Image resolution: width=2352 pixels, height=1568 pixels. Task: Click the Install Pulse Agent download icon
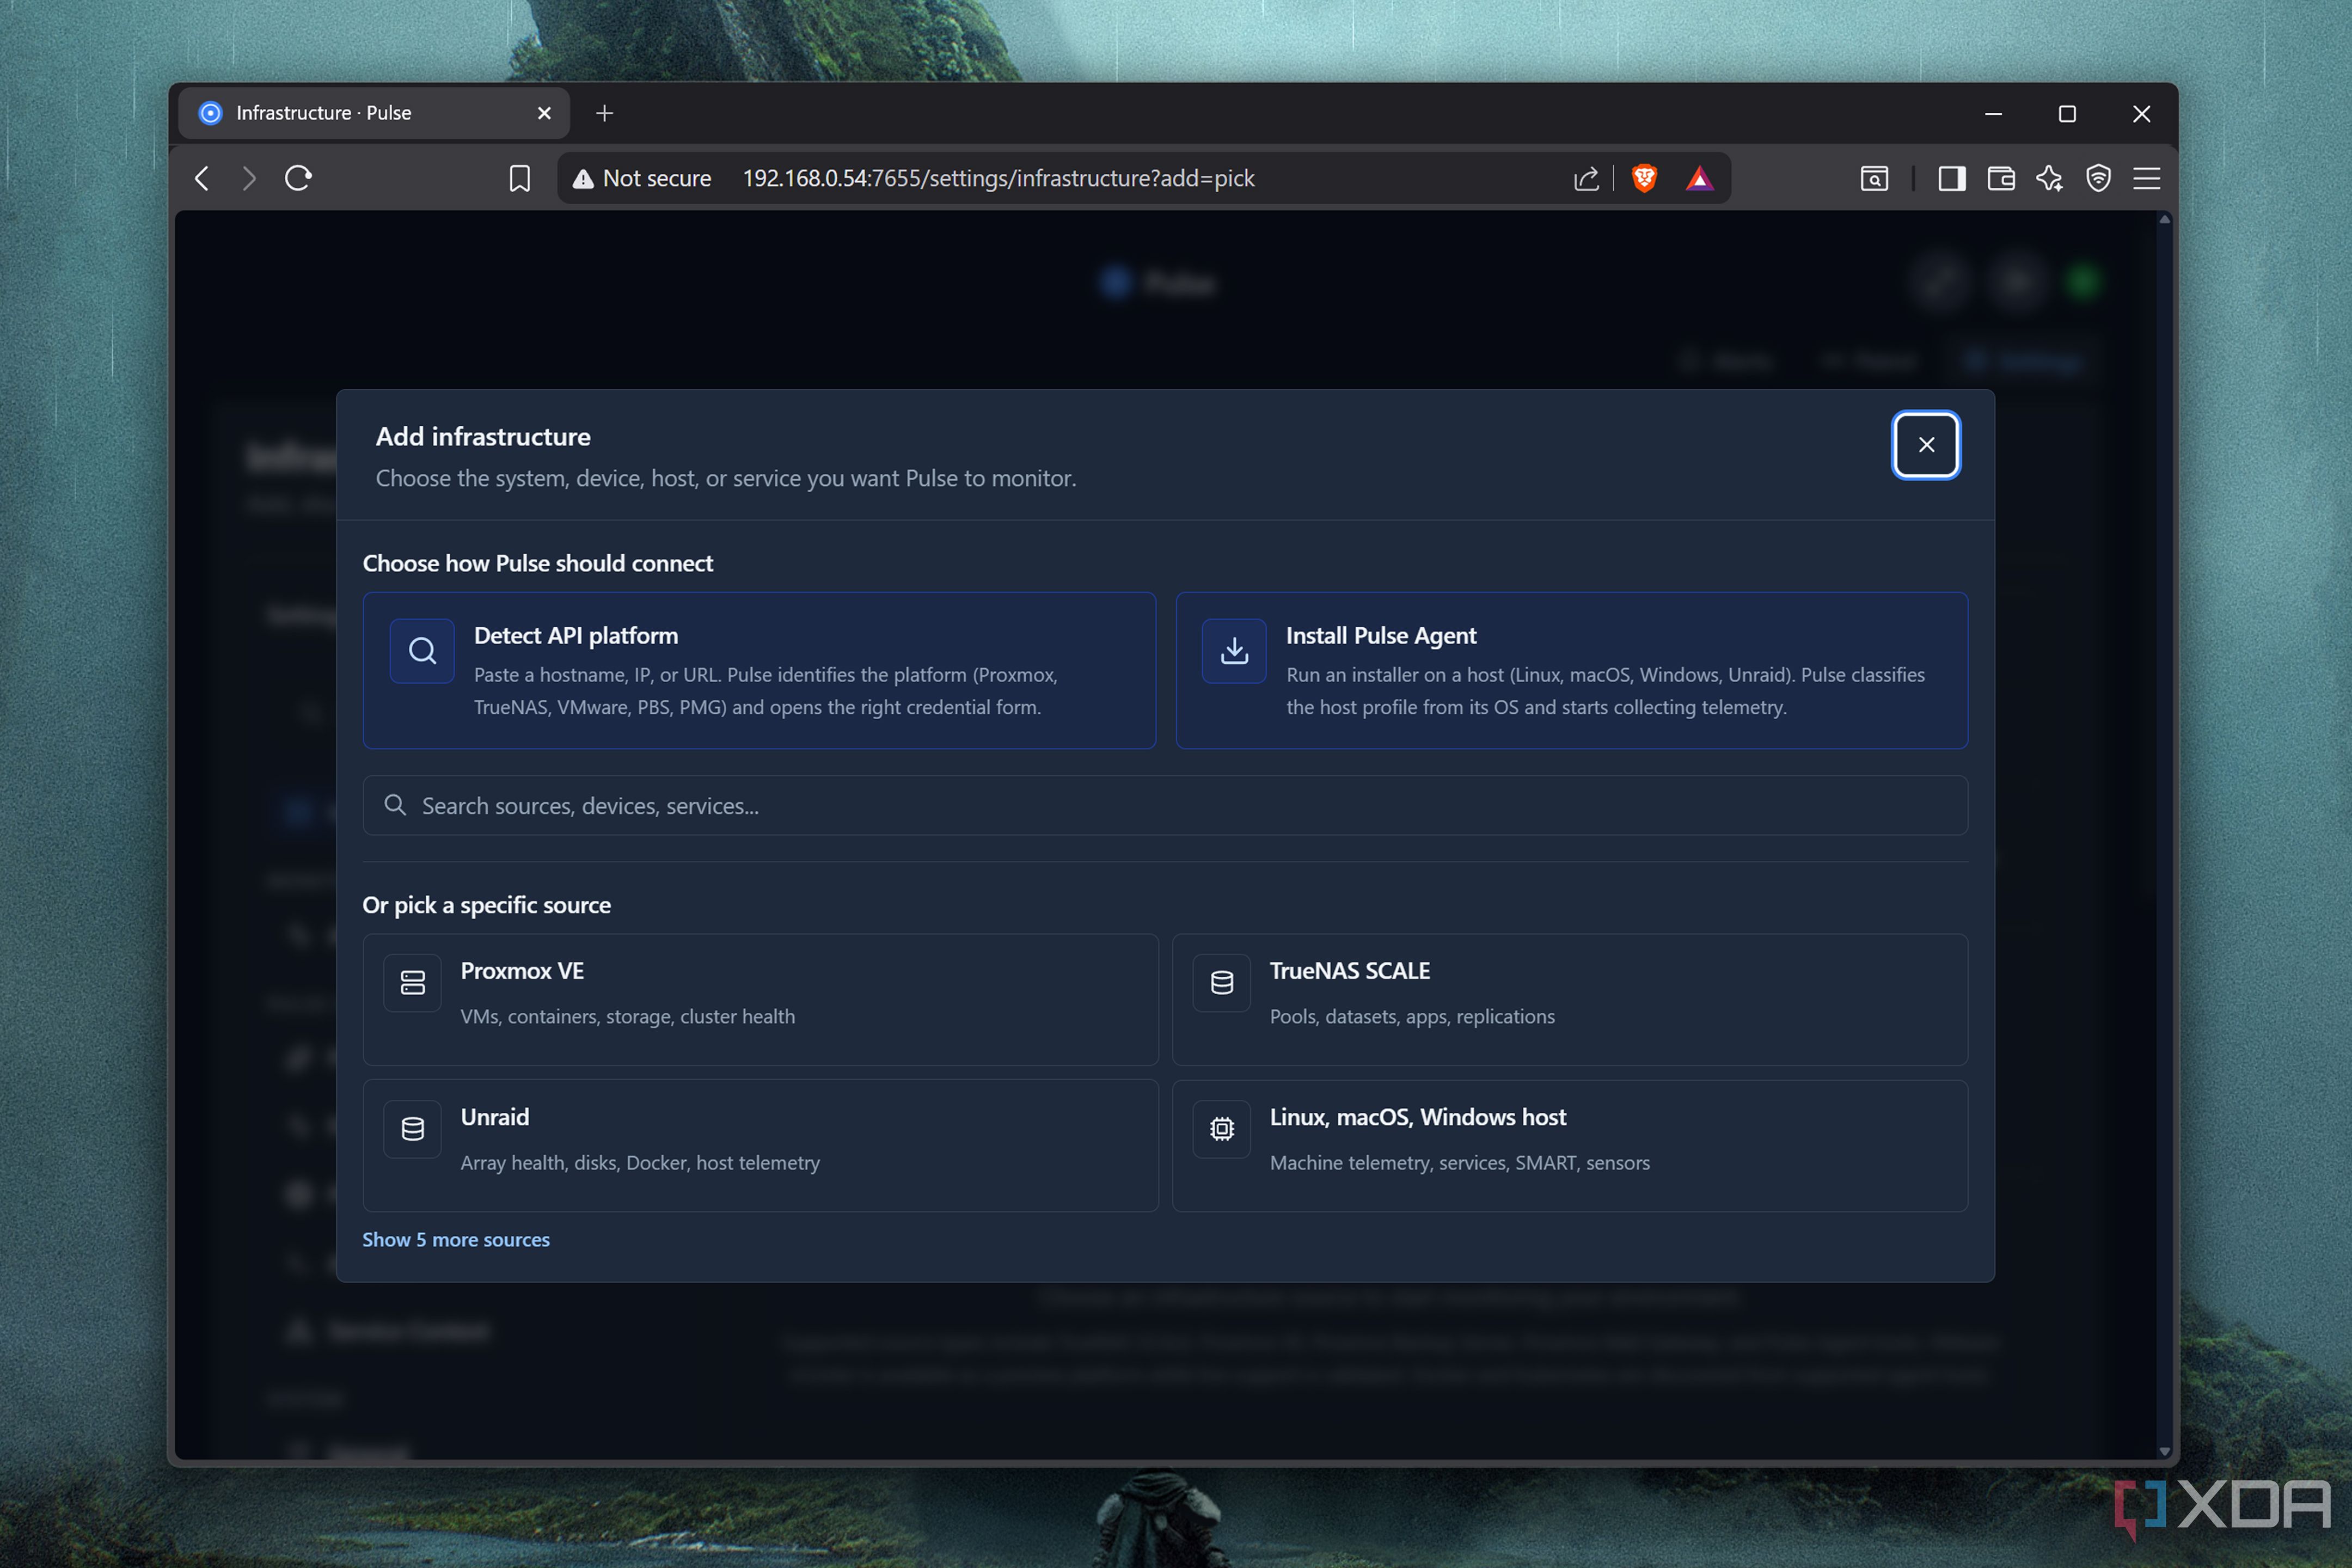[1234, 651]
